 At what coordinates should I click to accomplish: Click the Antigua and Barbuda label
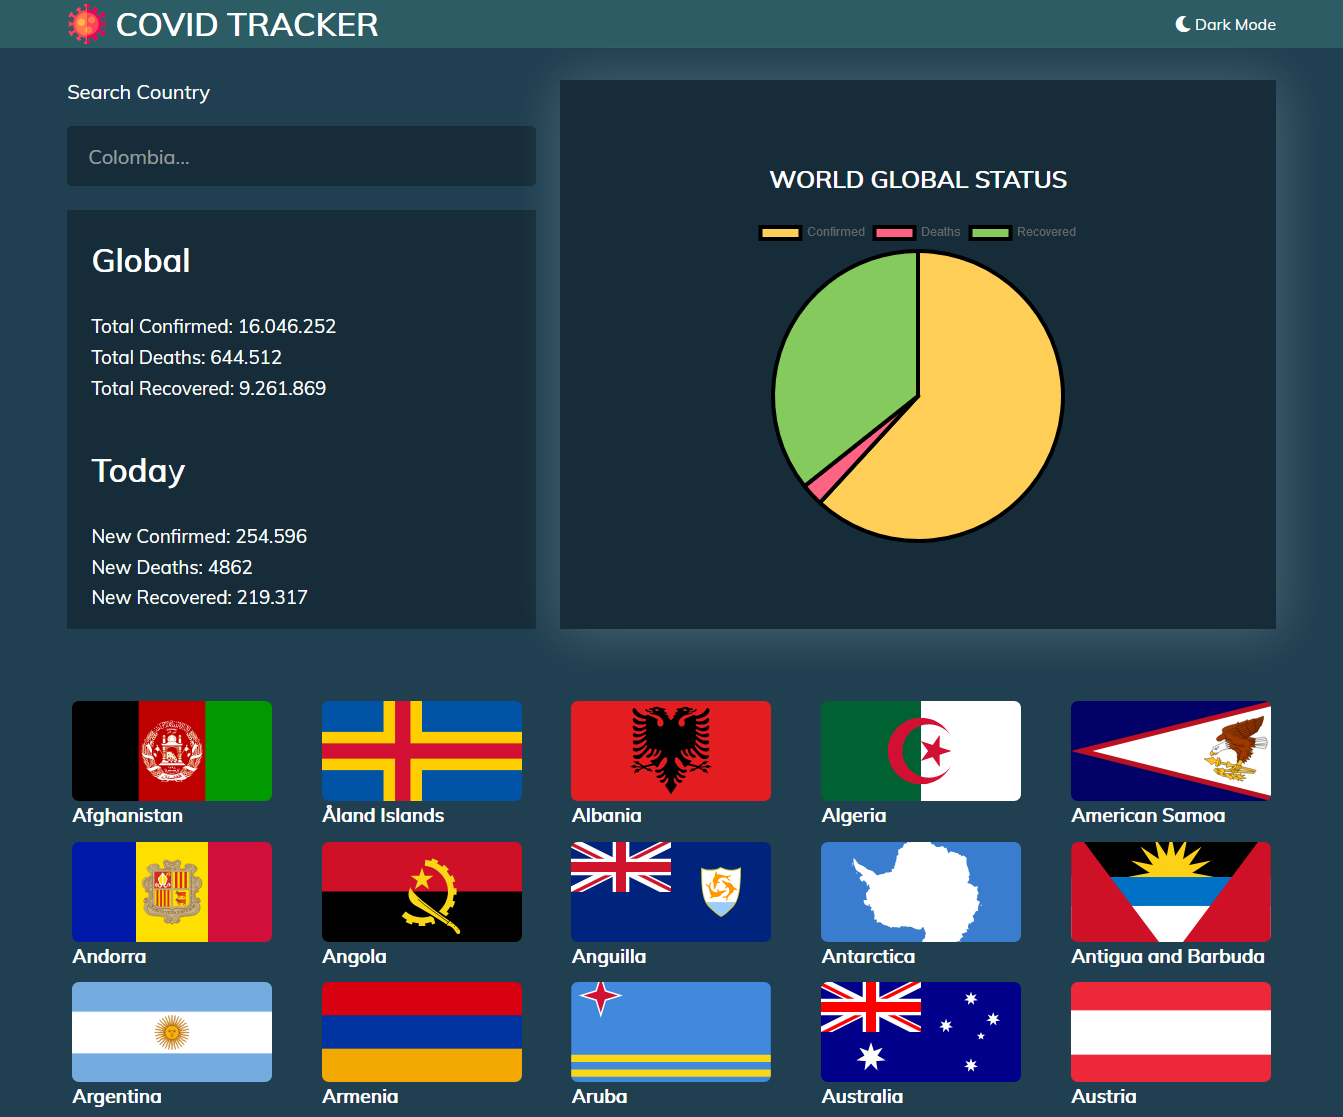coord(1168,956)
